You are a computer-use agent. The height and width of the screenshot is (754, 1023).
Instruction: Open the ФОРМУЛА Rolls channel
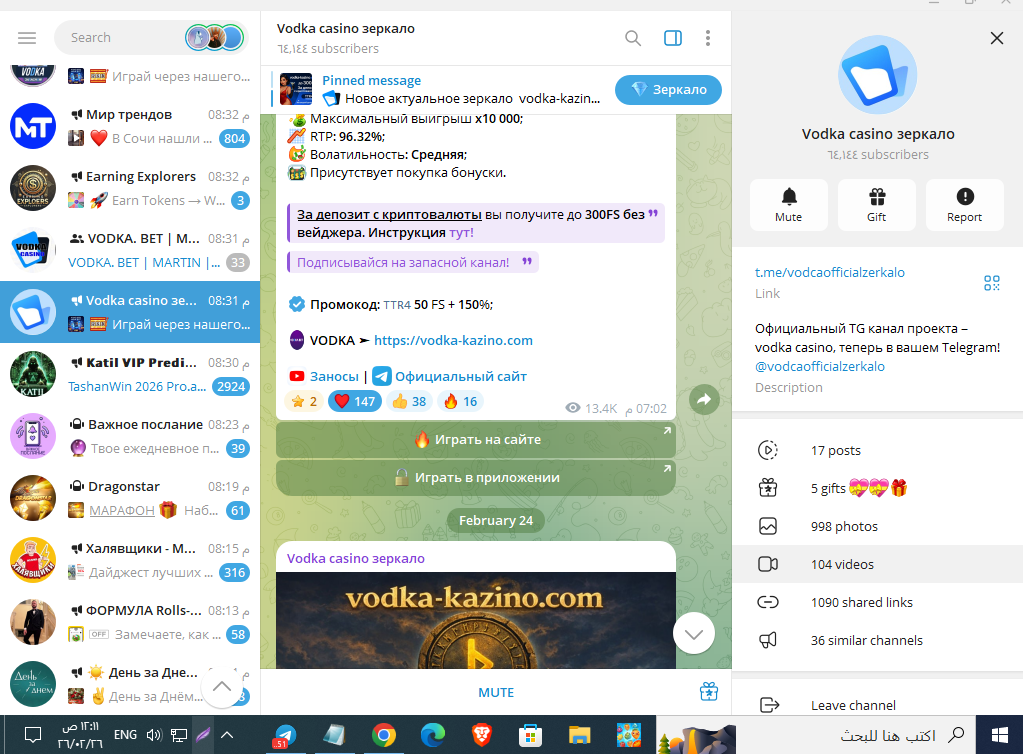pos(130,622)
